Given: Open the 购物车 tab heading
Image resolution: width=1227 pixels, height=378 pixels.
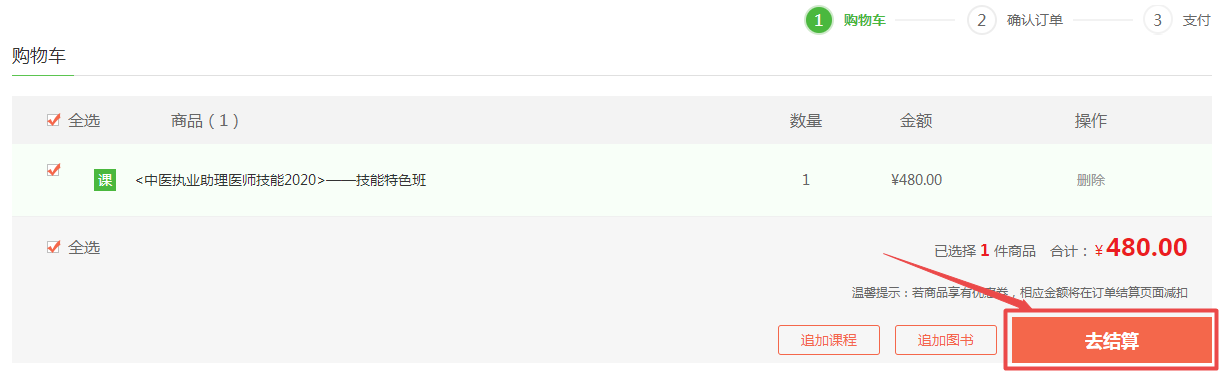Looking at the screenshot, I should (x=39, y=56).
